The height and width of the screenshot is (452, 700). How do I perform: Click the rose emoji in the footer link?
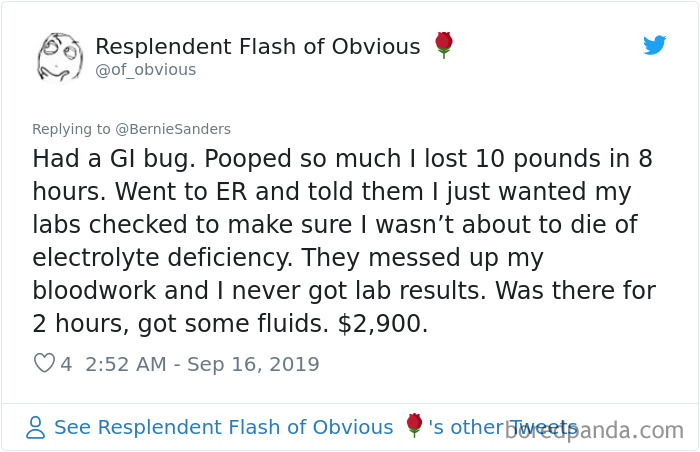414,426
